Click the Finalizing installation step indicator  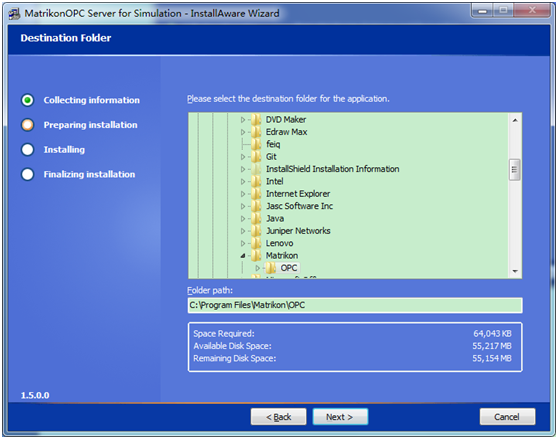point(27,174)
